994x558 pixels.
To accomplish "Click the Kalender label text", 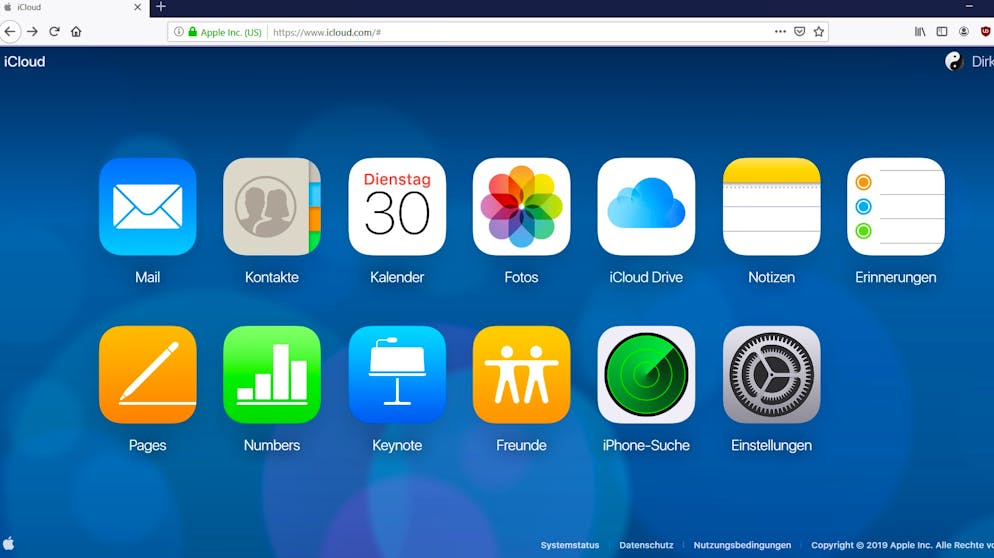I will click(x=397, y=277).
